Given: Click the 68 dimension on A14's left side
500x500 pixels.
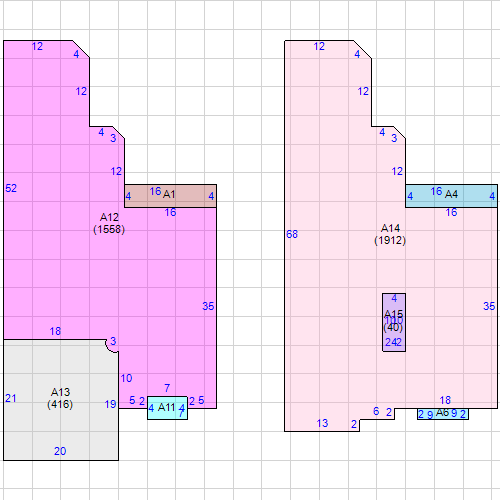Looking at the screenshot, I should [x=292, y=234].
